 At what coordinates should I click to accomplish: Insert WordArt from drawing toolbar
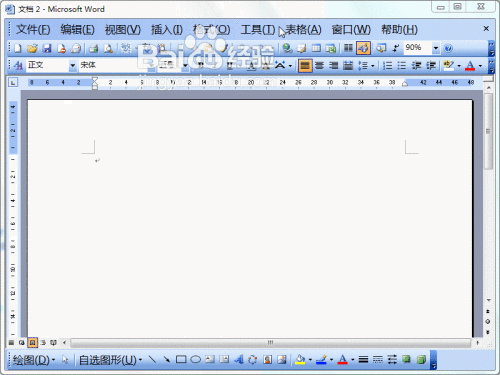coord(239,359)
